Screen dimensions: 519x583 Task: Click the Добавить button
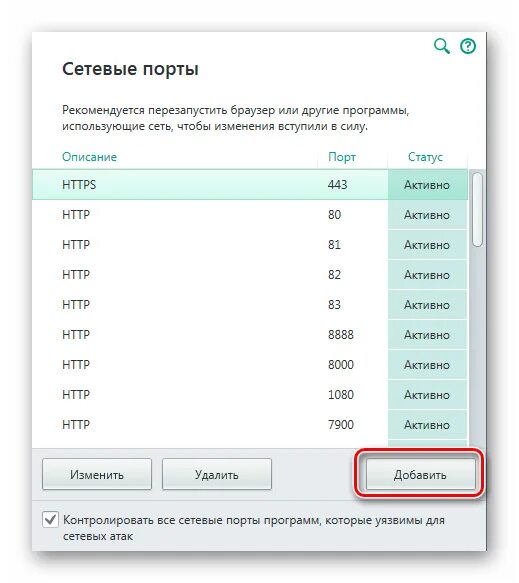[420, 474]
